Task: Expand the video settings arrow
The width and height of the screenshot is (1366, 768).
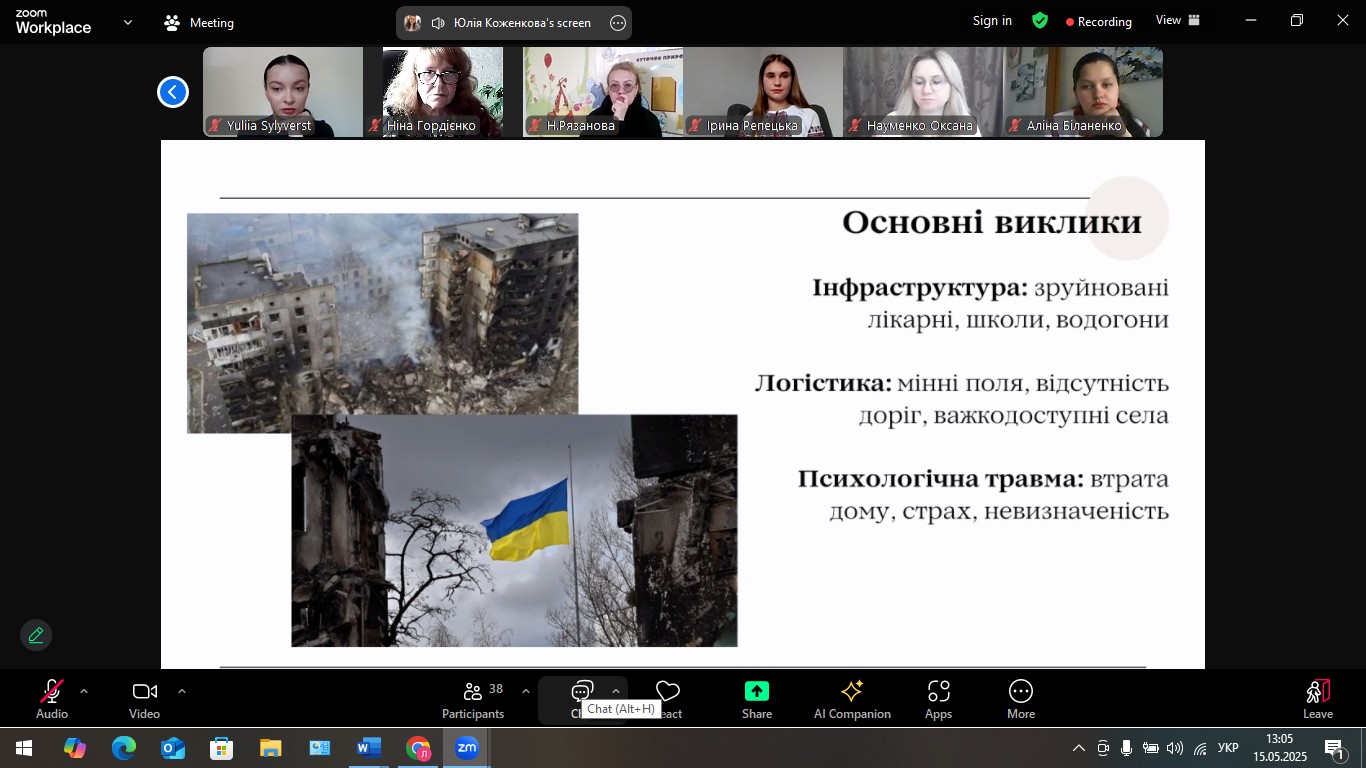Action: click(x=182, y=691)
